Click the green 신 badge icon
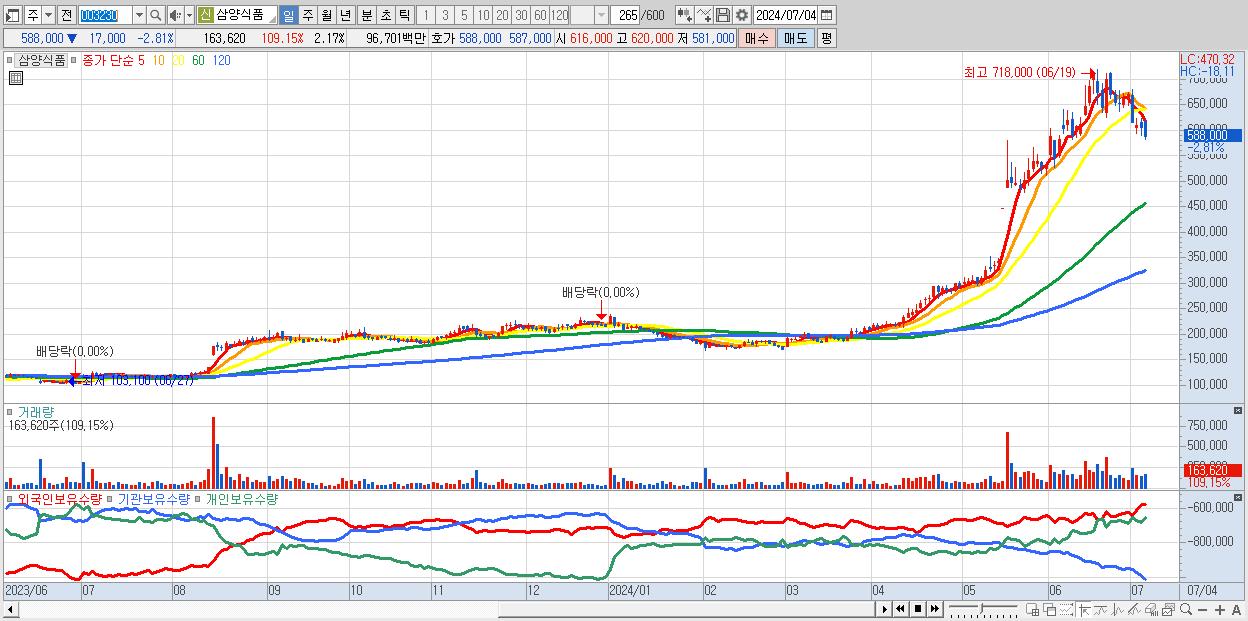The width and height of the screenshot is (1248, 621). click(x=204, y=15)
